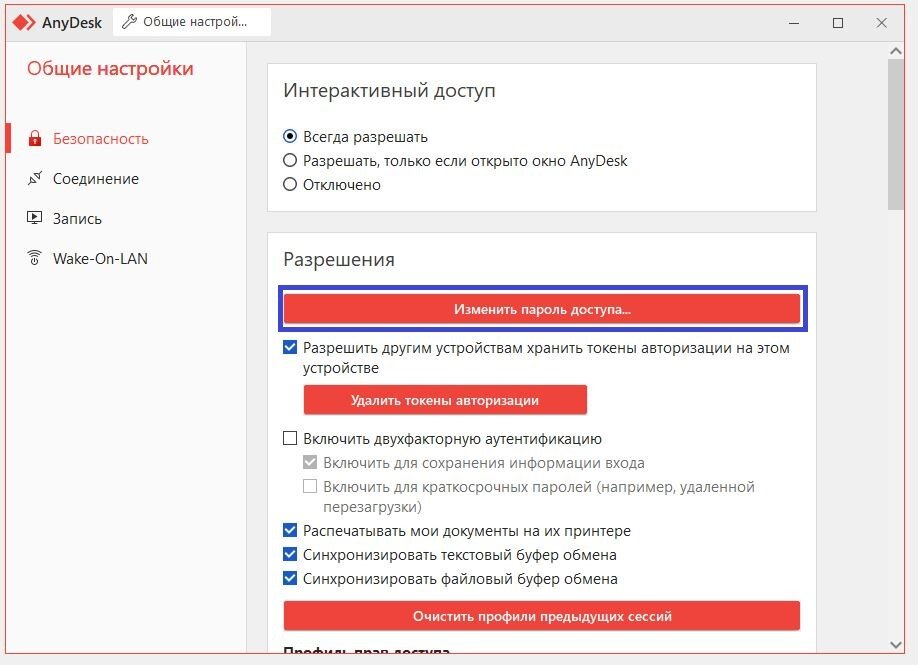Click the red lock icon for Безопасность
Screen dimensions: 918x665
(x=35, y=139)
